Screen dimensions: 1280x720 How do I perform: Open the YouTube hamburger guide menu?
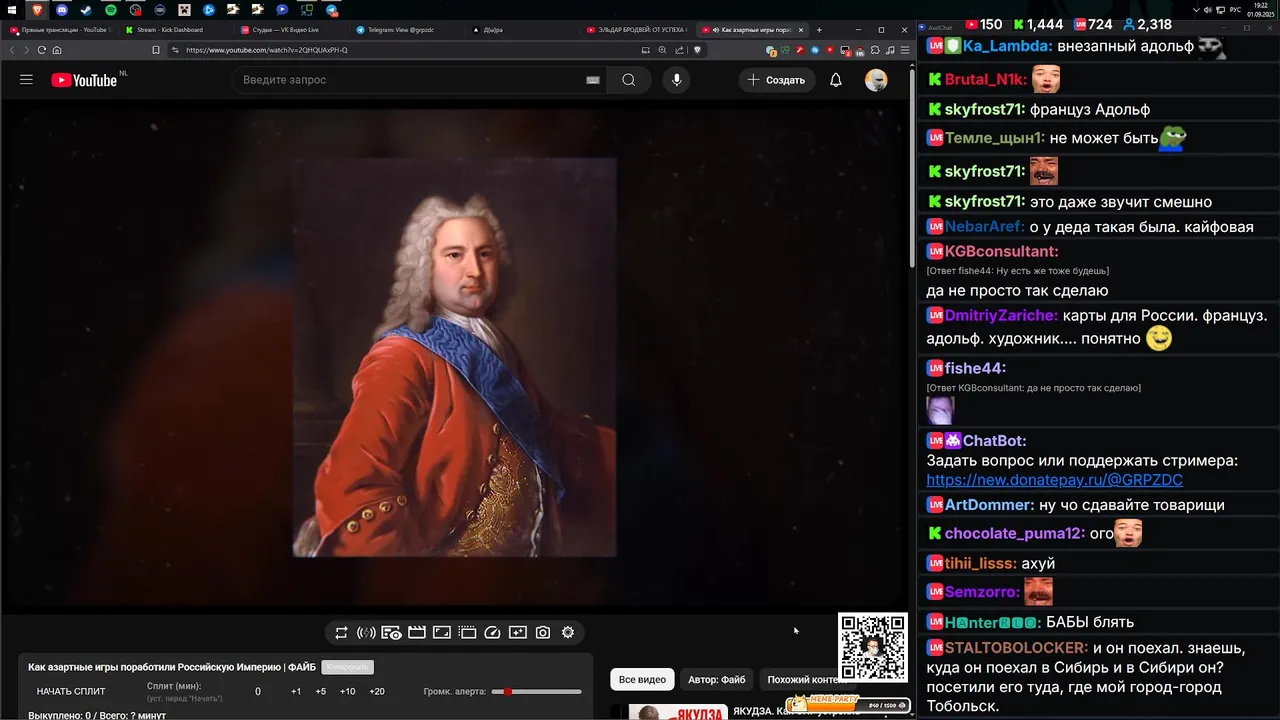coord(26,80)
